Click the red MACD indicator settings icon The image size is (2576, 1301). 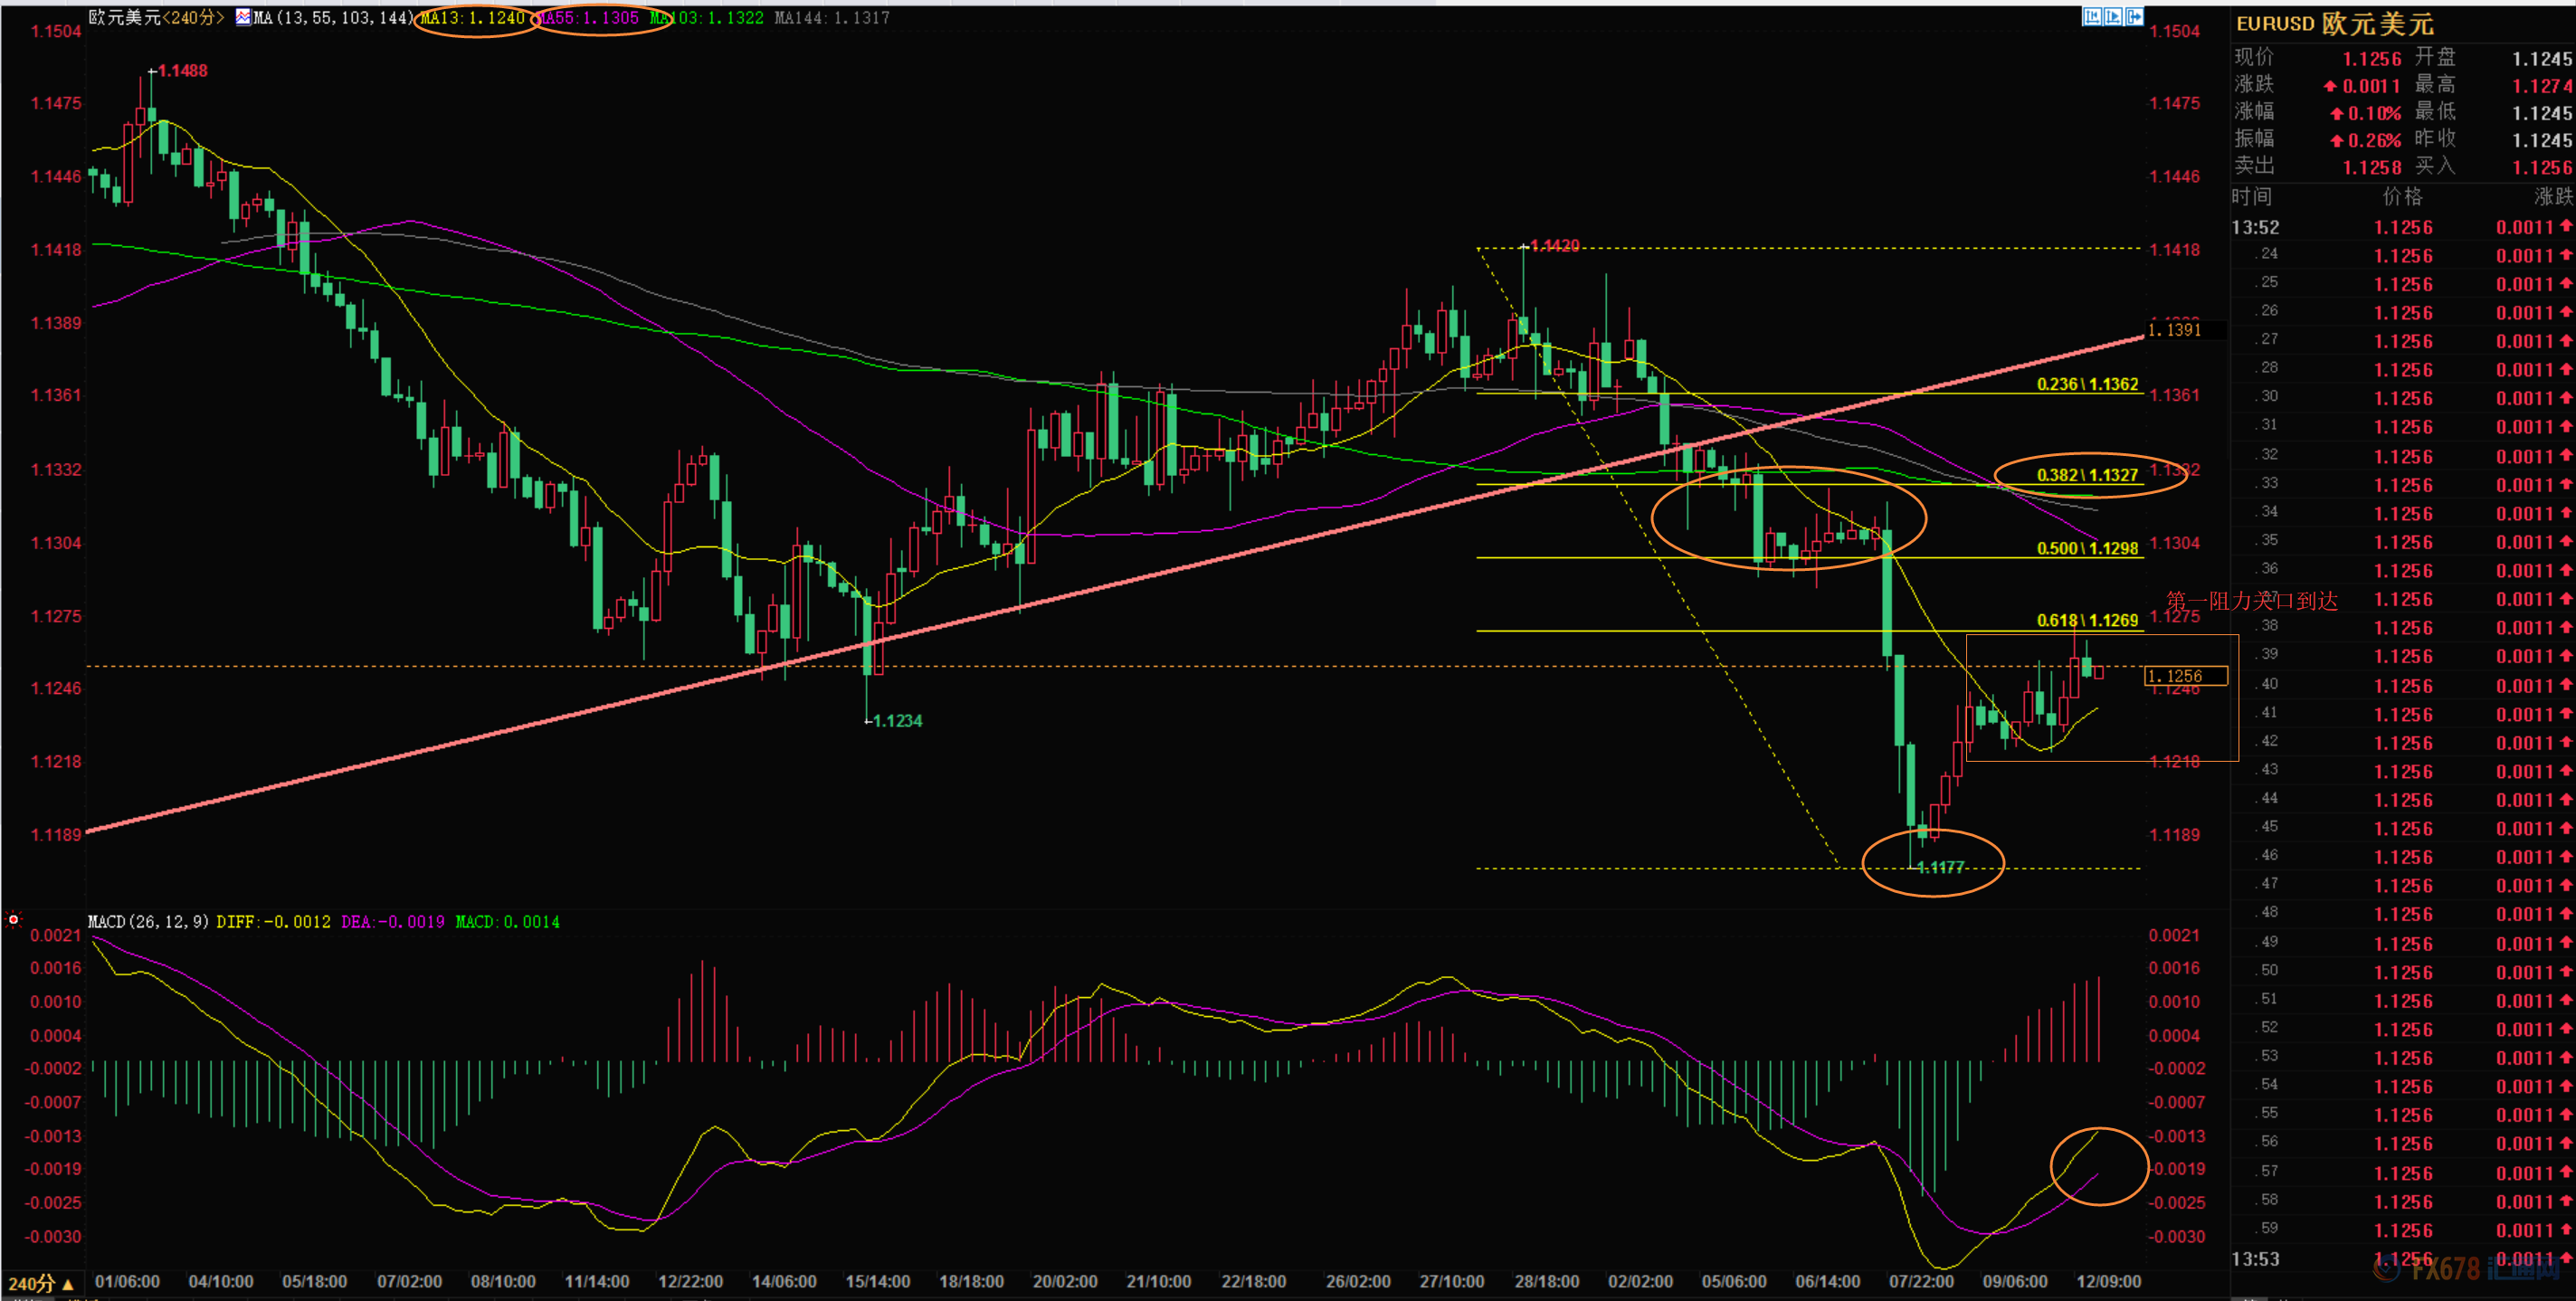coord(13,919)
